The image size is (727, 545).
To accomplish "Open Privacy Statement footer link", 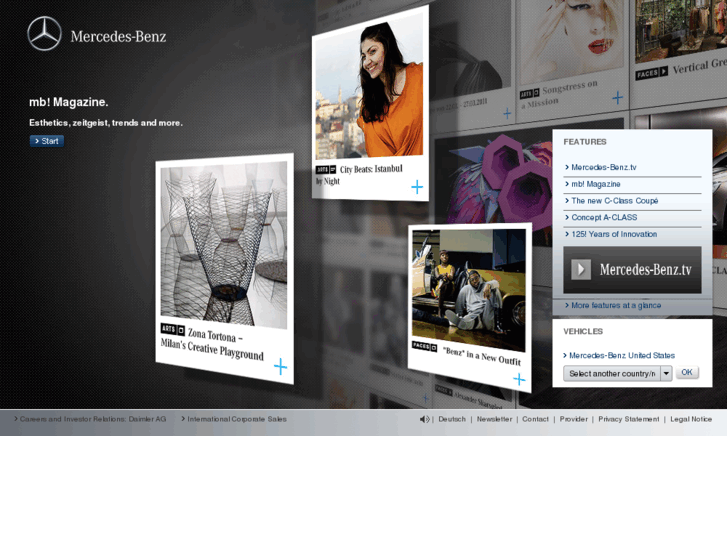I will click(629, 419).
